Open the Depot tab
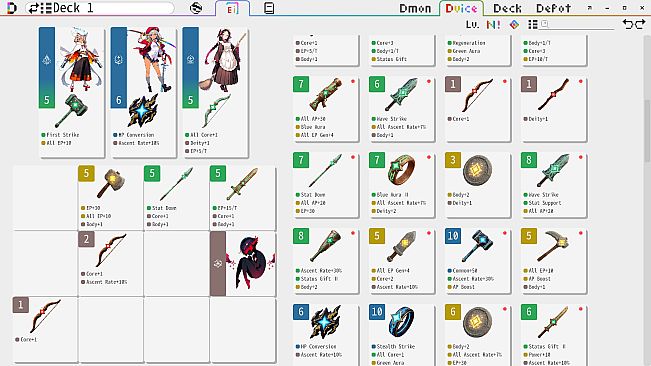This screenshot has width=651, height=366. (553, 8)
